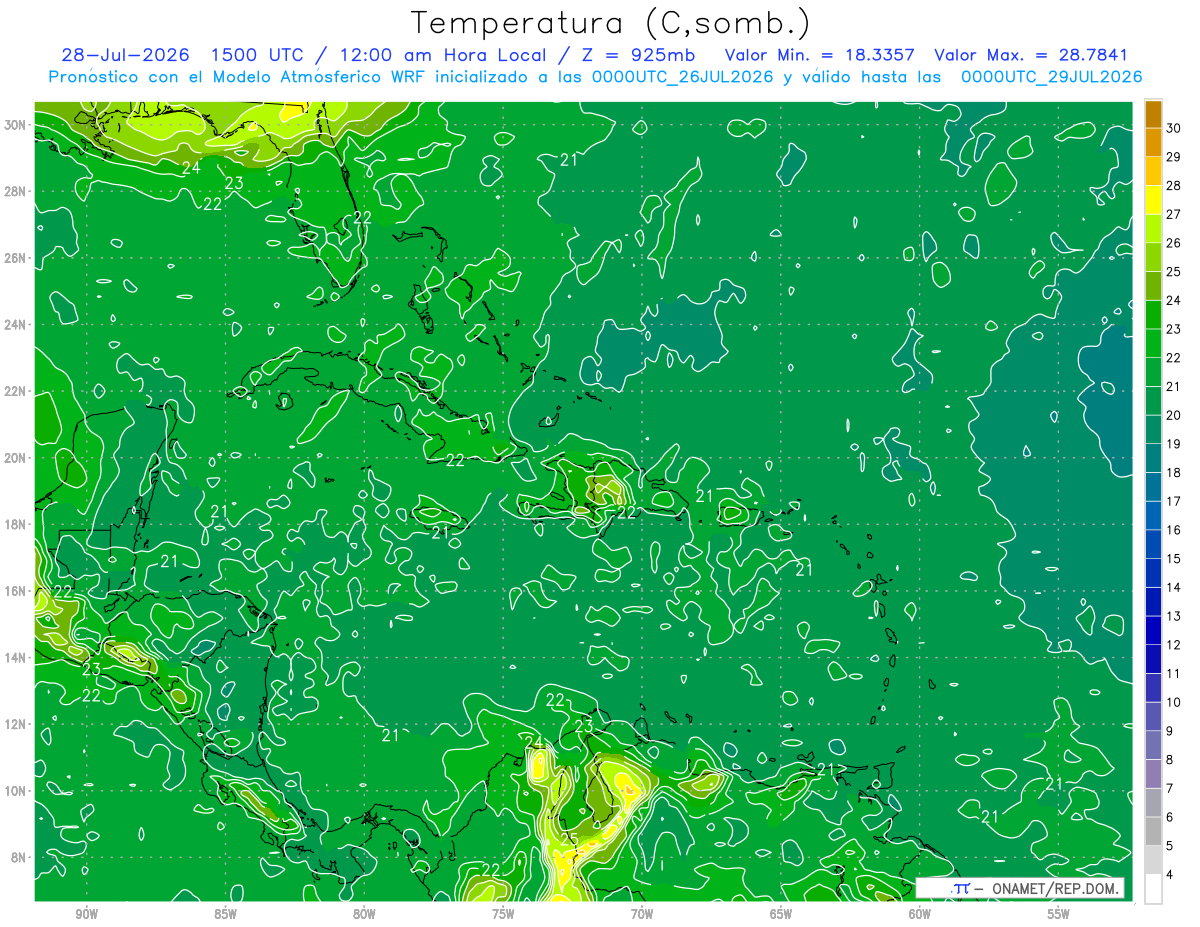Click the 60W longitude axis label
This screenshot has height=927, width=1200.
[919, 914]
